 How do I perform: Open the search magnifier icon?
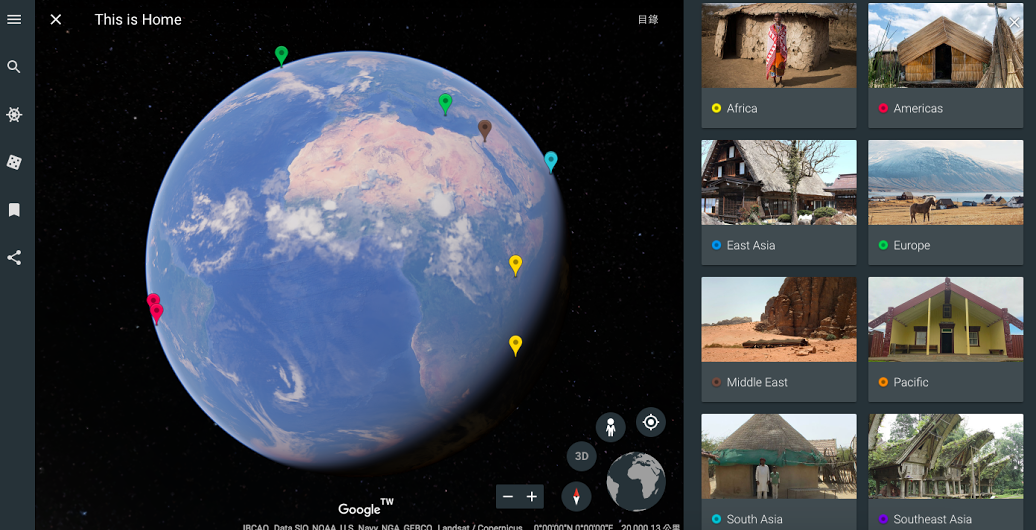coord(14,67)
